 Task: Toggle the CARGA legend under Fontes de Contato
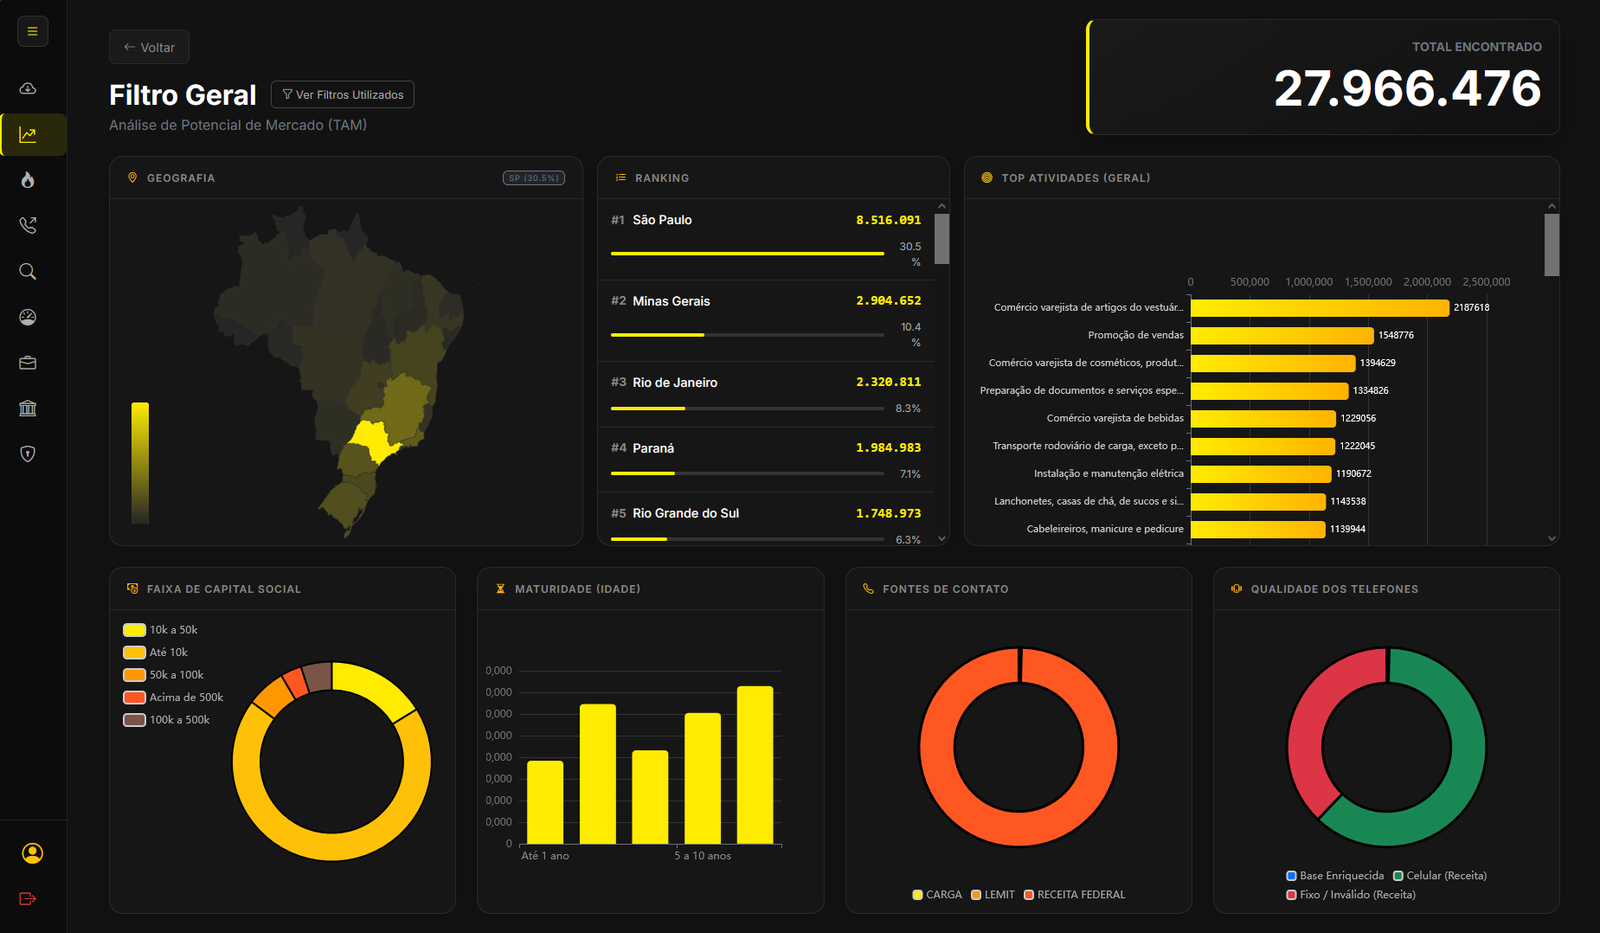(936, 894)
